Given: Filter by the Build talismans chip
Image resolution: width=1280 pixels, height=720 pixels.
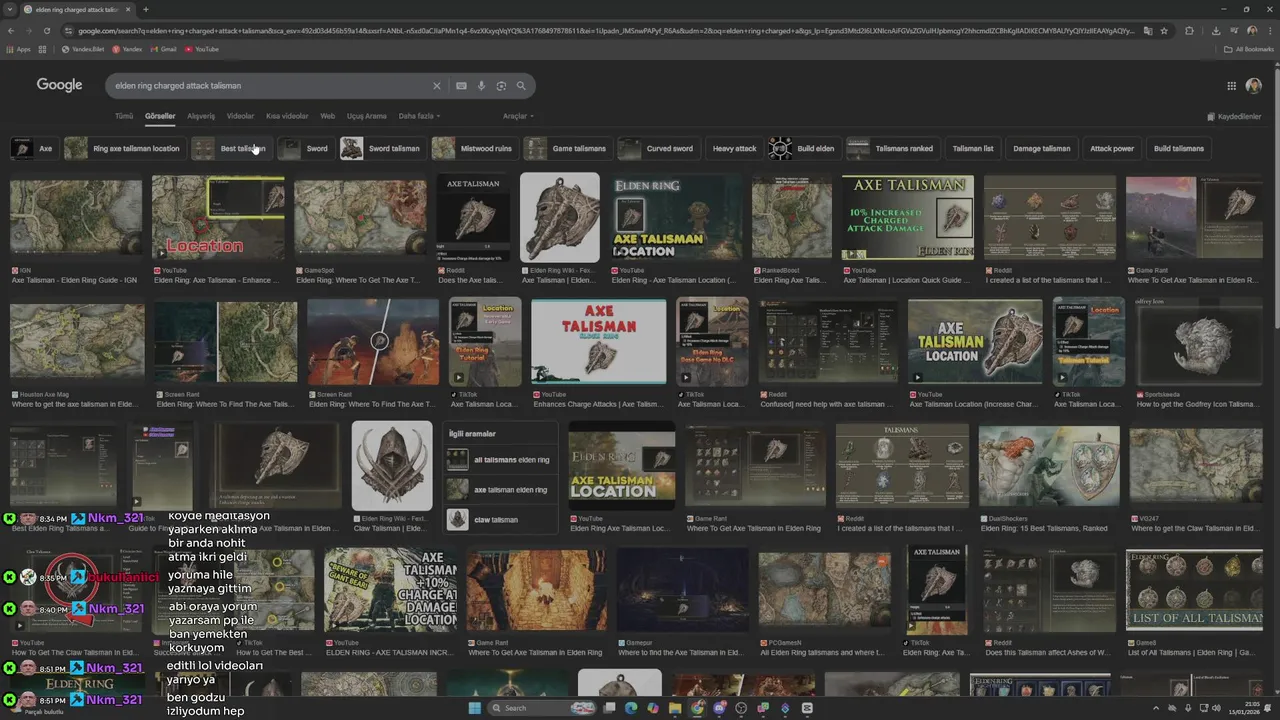Looking at the screenshot, I should [x=1179, y=148].
